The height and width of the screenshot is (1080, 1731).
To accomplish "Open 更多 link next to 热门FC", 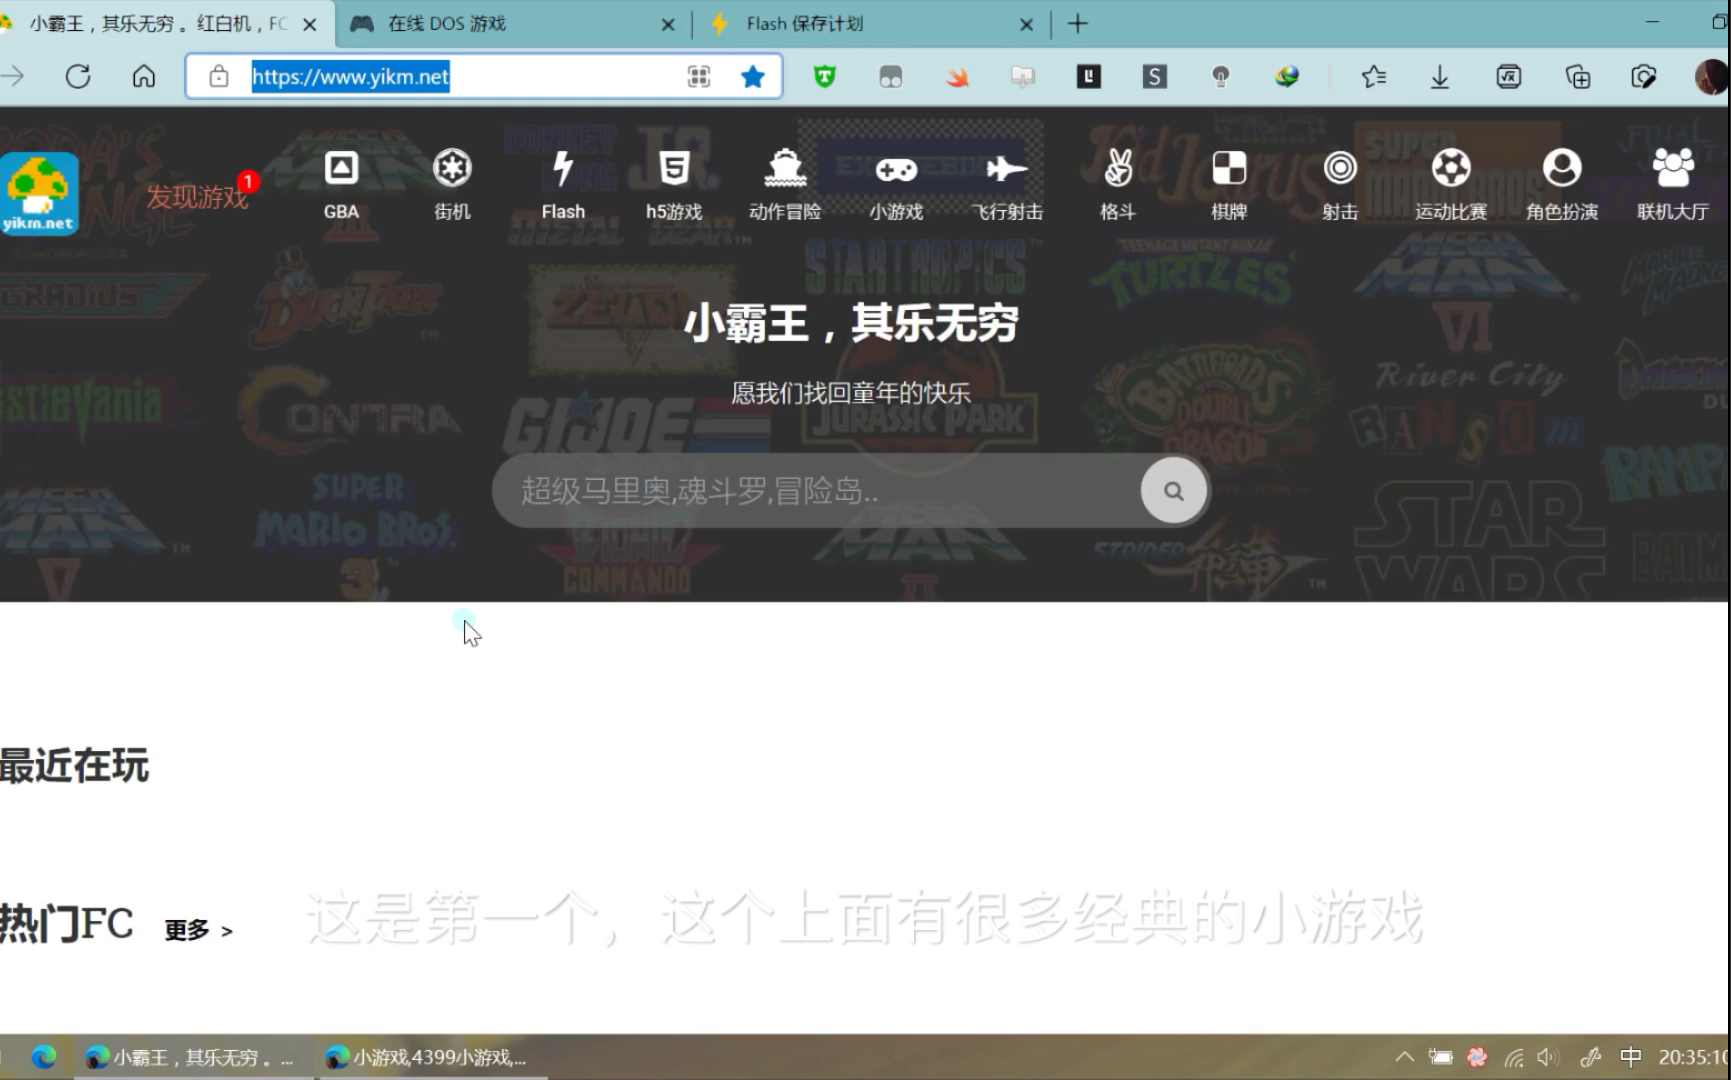I will pyautogui.click(x=198, y=930).
